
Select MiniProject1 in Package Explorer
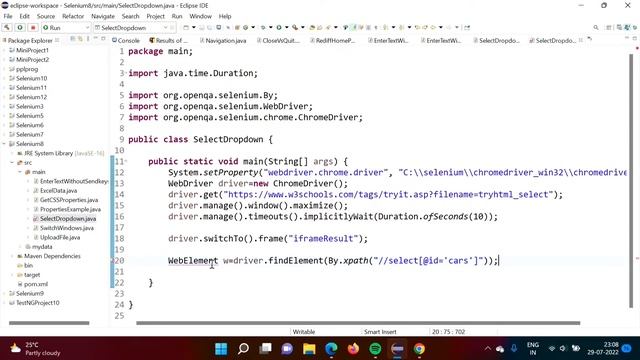(32, 50)
